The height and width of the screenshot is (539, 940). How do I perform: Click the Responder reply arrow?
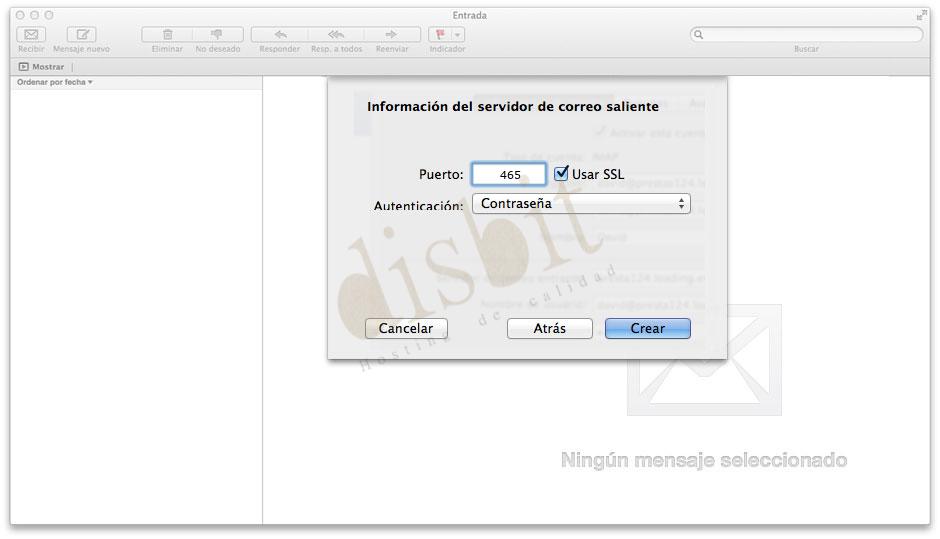pos(280,34)
